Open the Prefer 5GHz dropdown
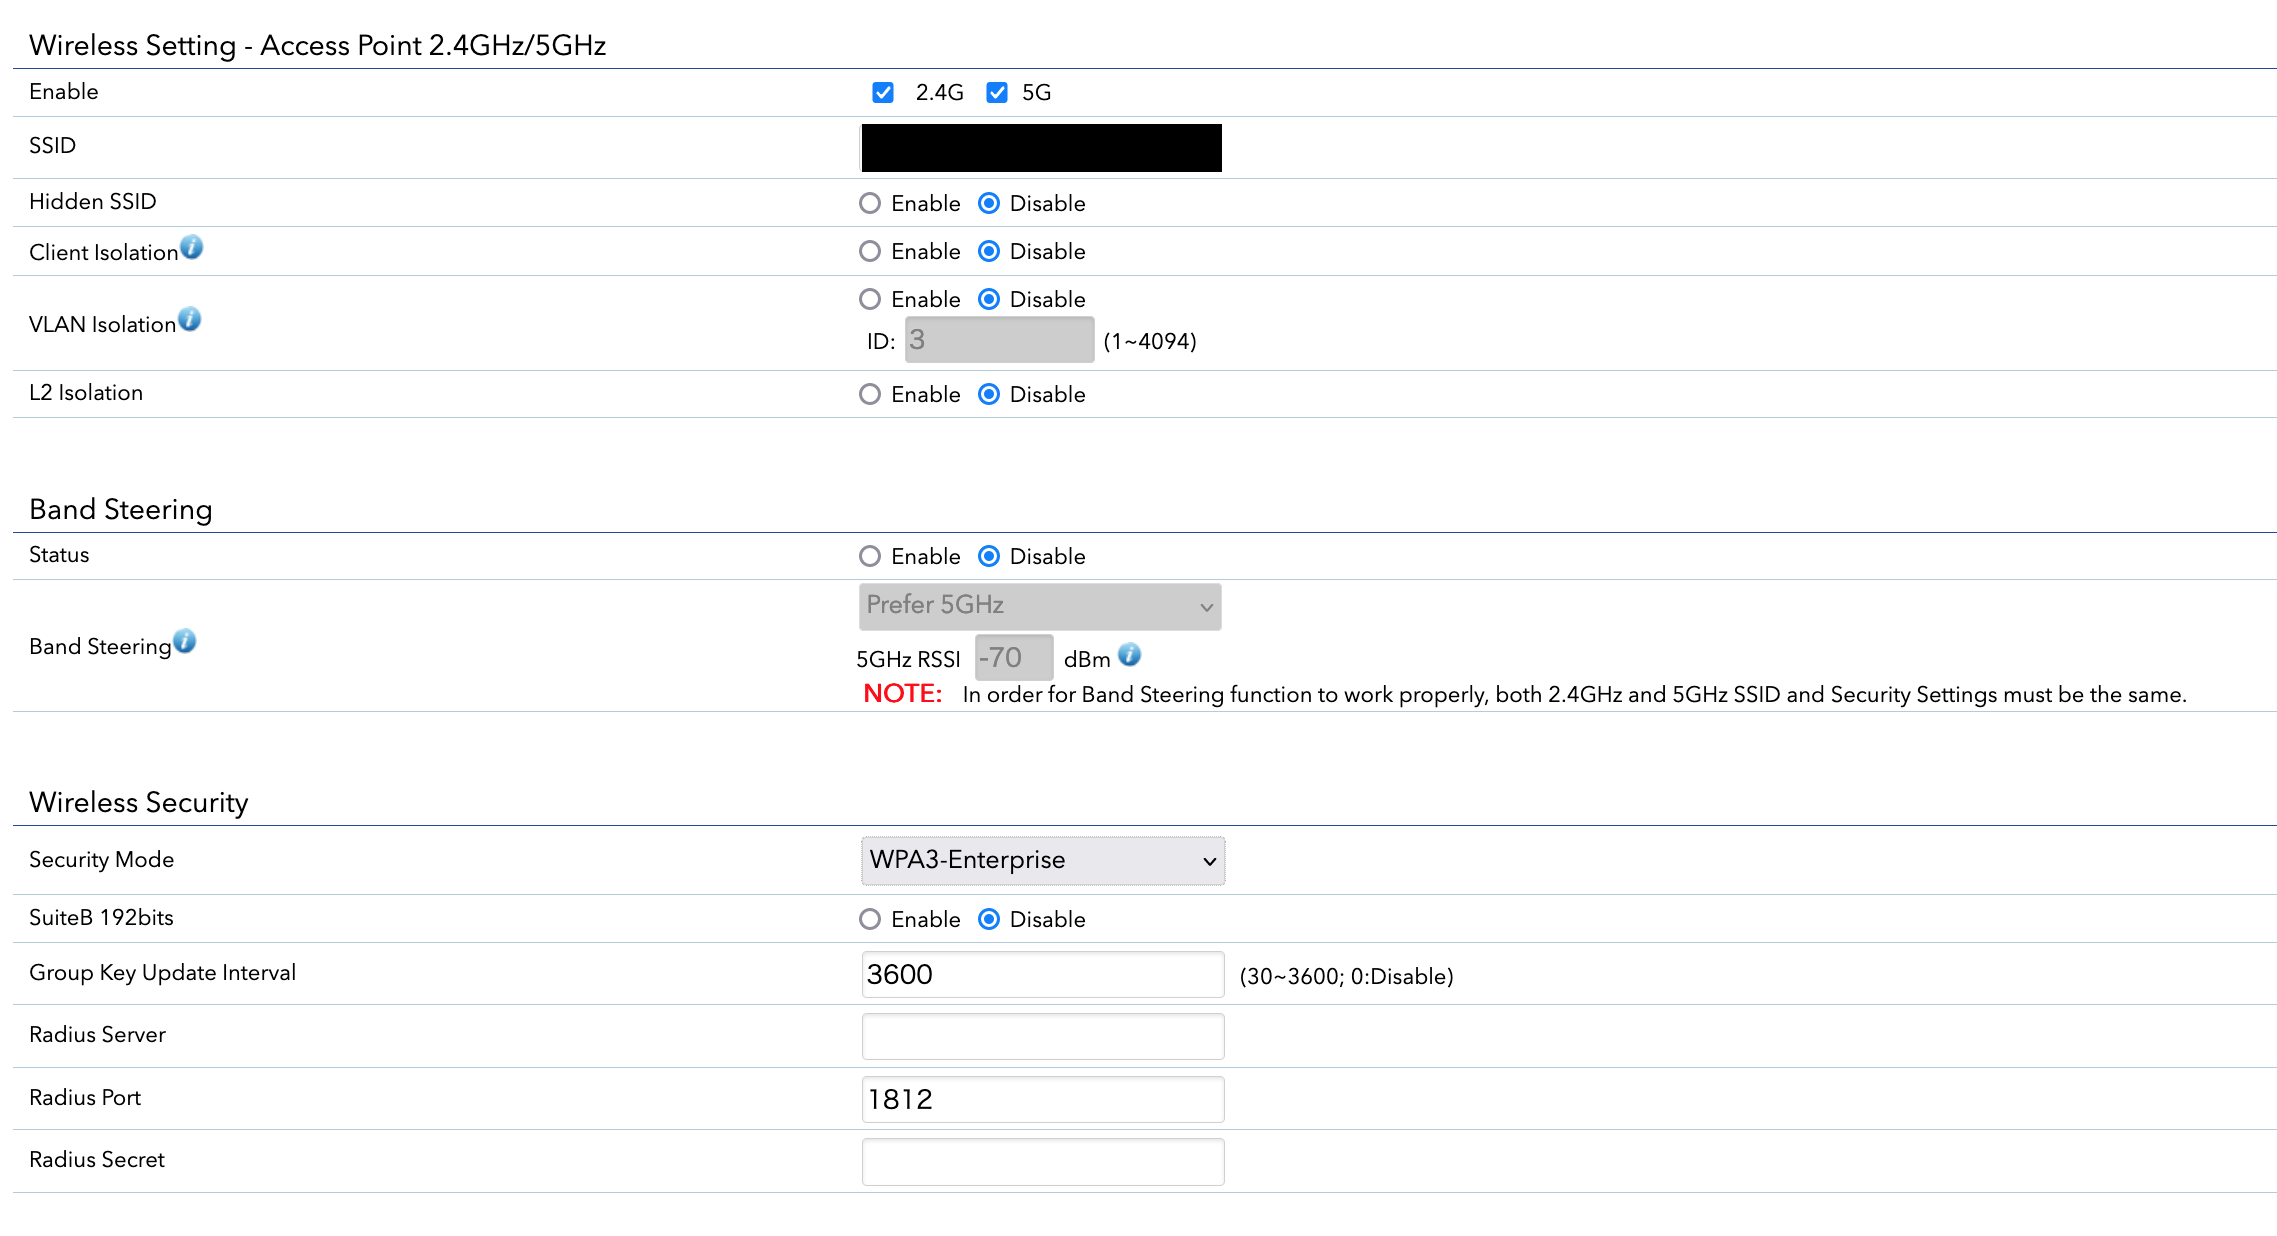This screenshot has height=1236, width=2277. (x=1040, y=607)
